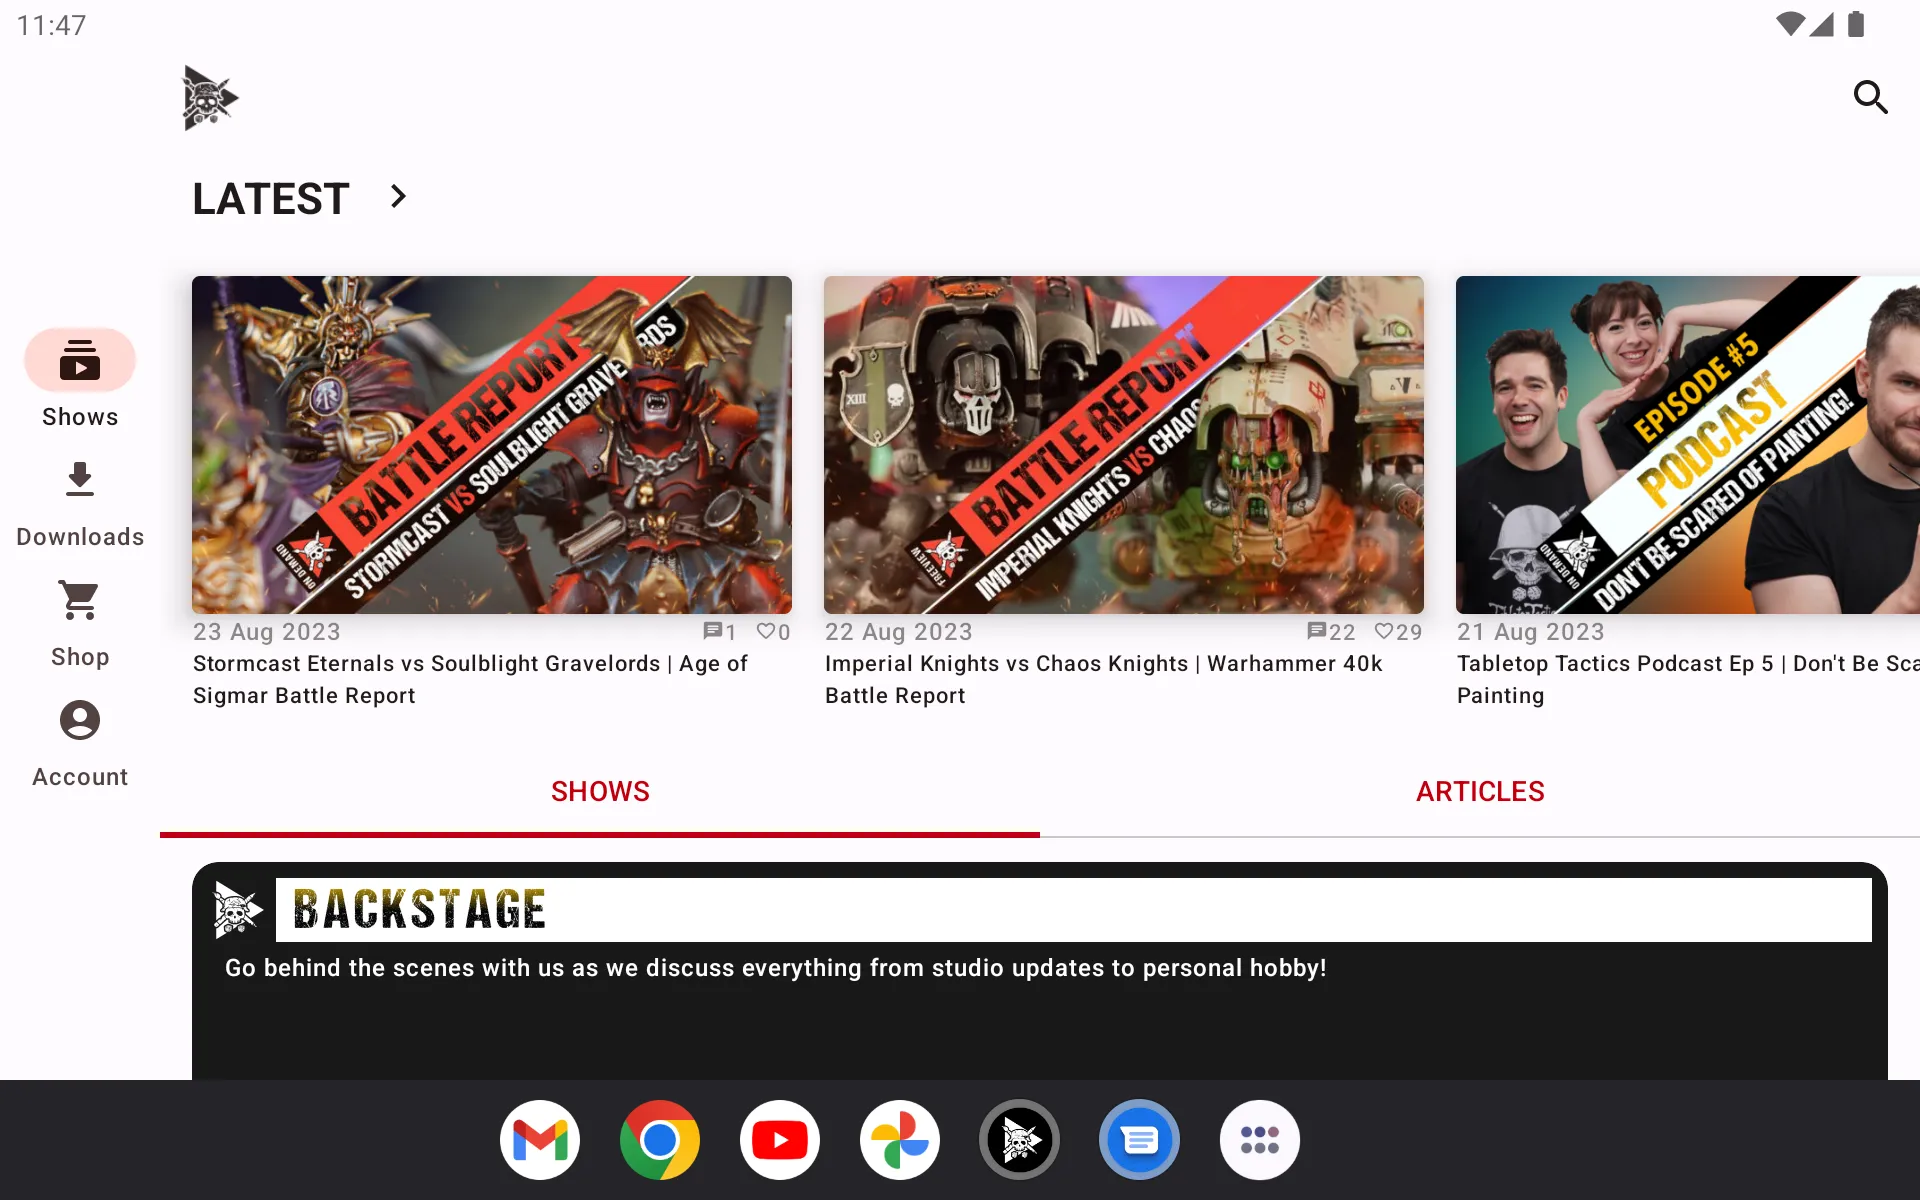Image resolution: width=1920 pixels, height=1200 pixels.
Task: Open YouTube app from taskbar
Action: tap(780, 1139)
